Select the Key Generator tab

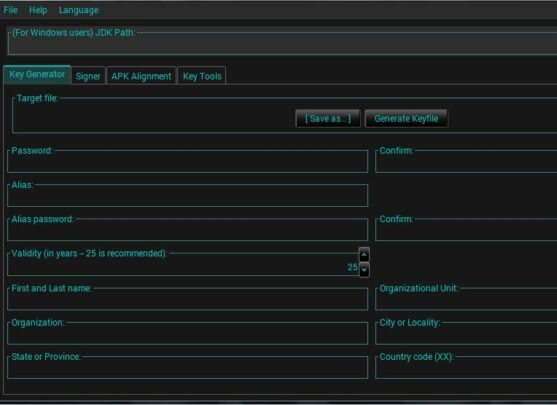[37, 75]
